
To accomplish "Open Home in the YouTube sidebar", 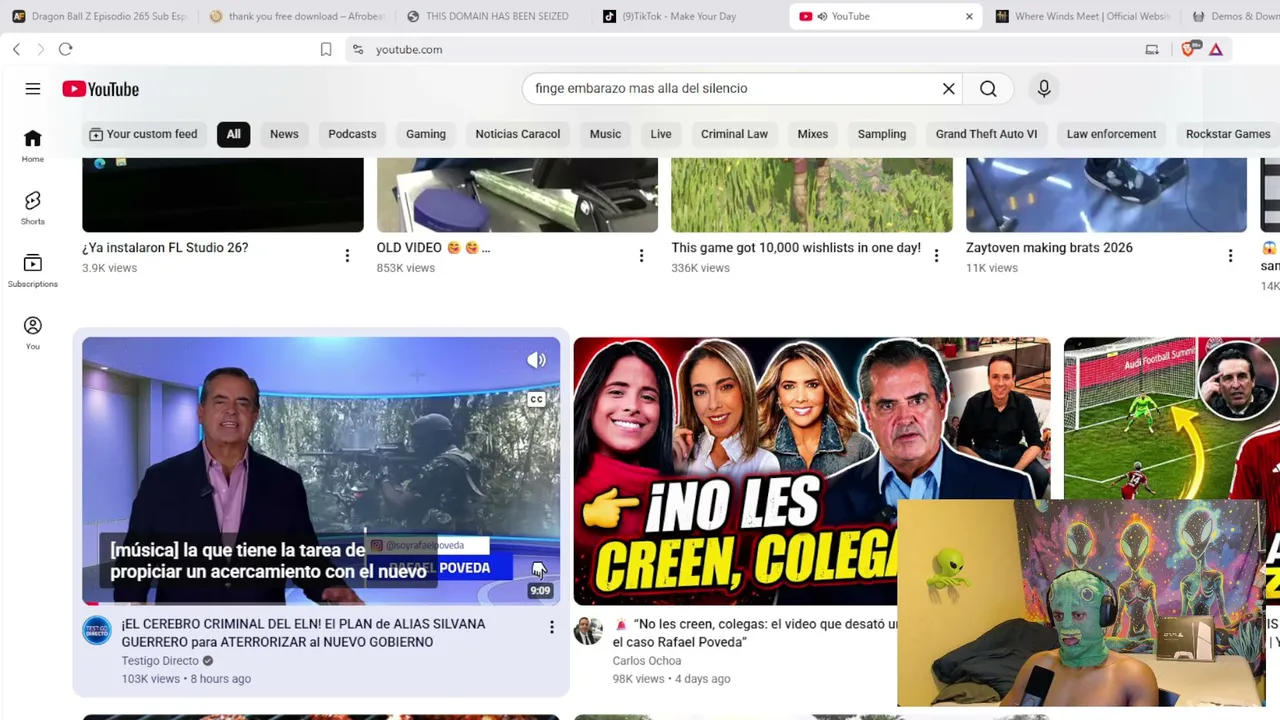I will [x=33, y=145].
